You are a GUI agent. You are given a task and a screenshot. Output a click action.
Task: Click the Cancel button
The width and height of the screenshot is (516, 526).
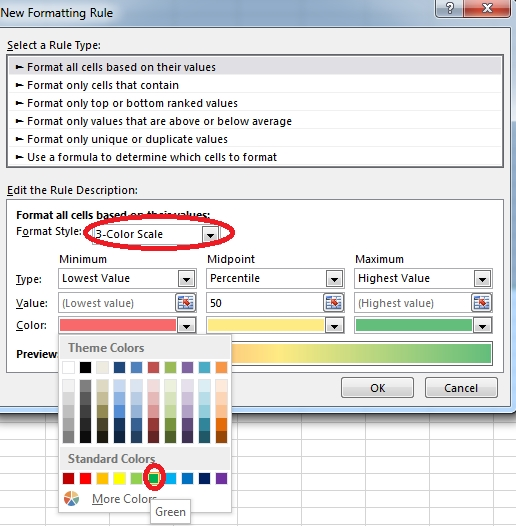461,388
